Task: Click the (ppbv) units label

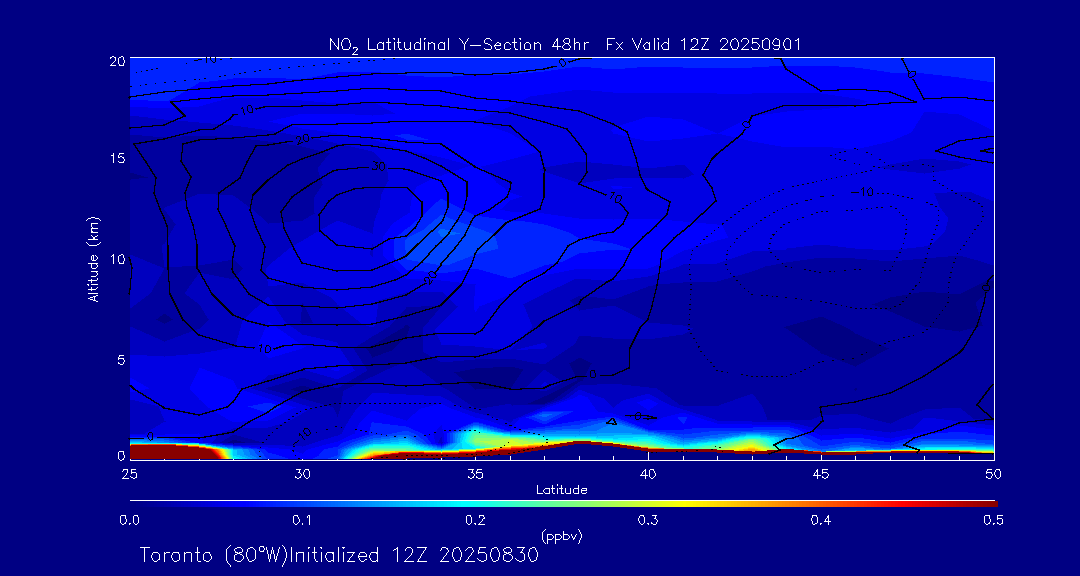Action: click(561, 536)
